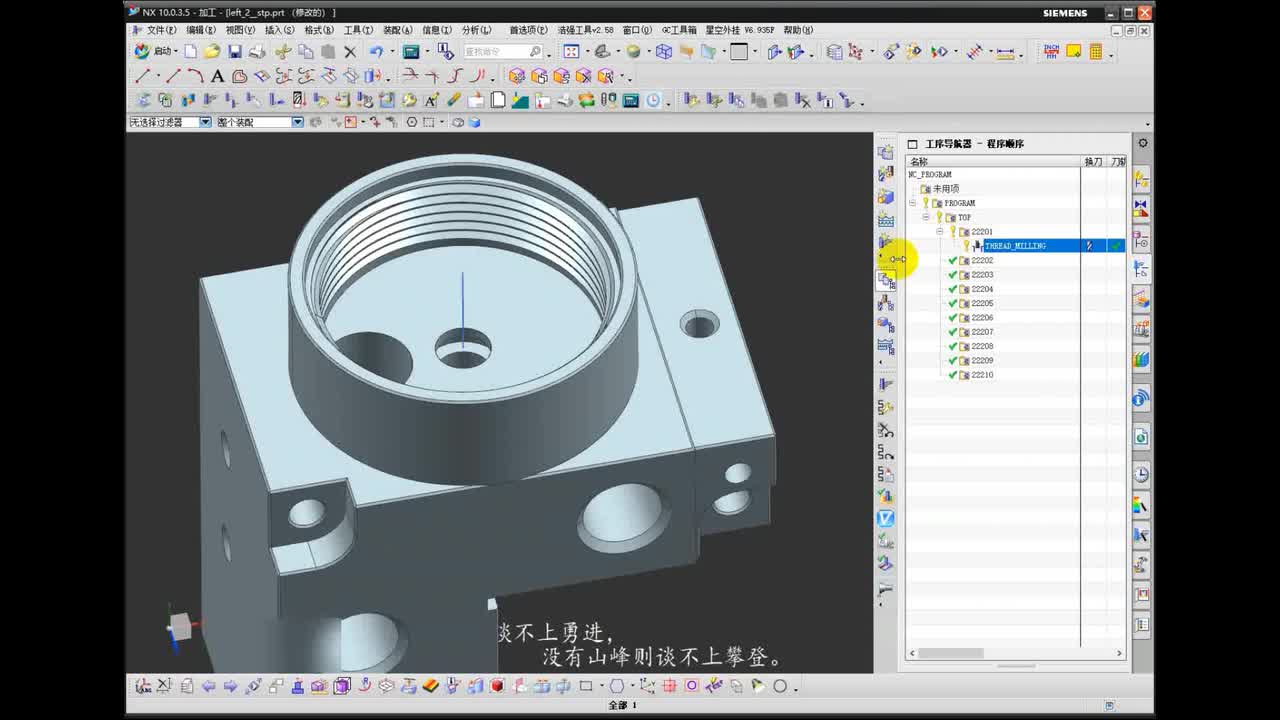
Task: Click the Save floppy icon
Action: click(234, 51)
